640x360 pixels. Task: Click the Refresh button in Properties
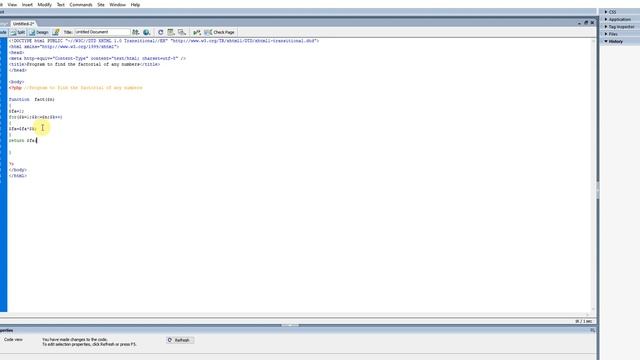click(180, 340)
